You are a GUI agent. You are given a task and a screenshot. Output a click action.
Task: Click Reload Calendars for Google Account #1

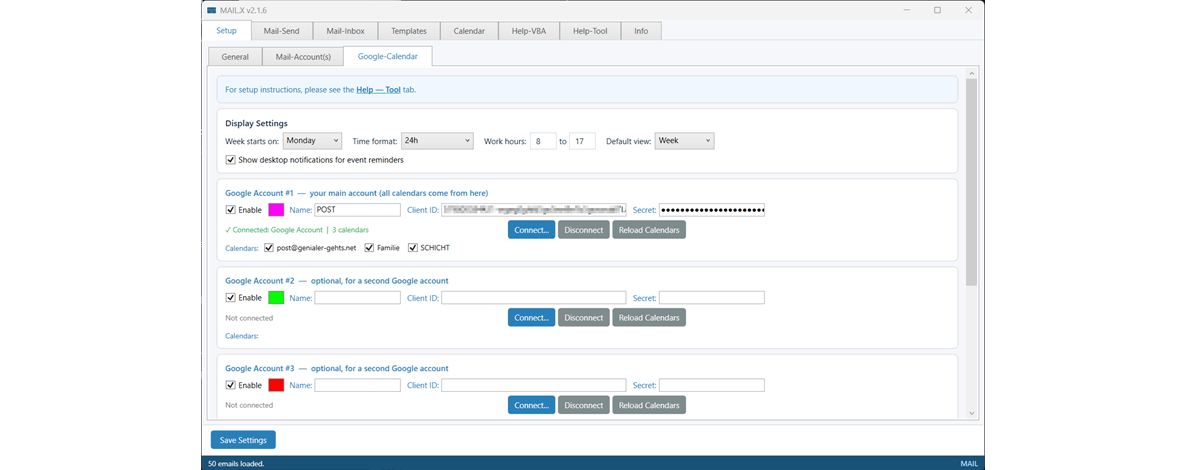point(649,230)
